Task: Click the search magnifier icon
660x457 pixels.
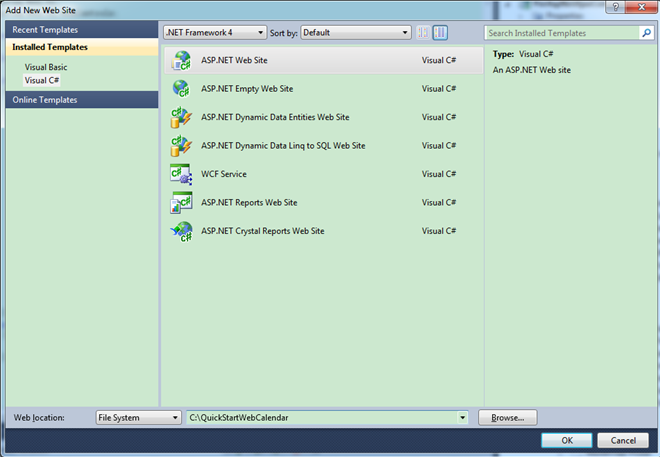Action: [x=646, y=33]
